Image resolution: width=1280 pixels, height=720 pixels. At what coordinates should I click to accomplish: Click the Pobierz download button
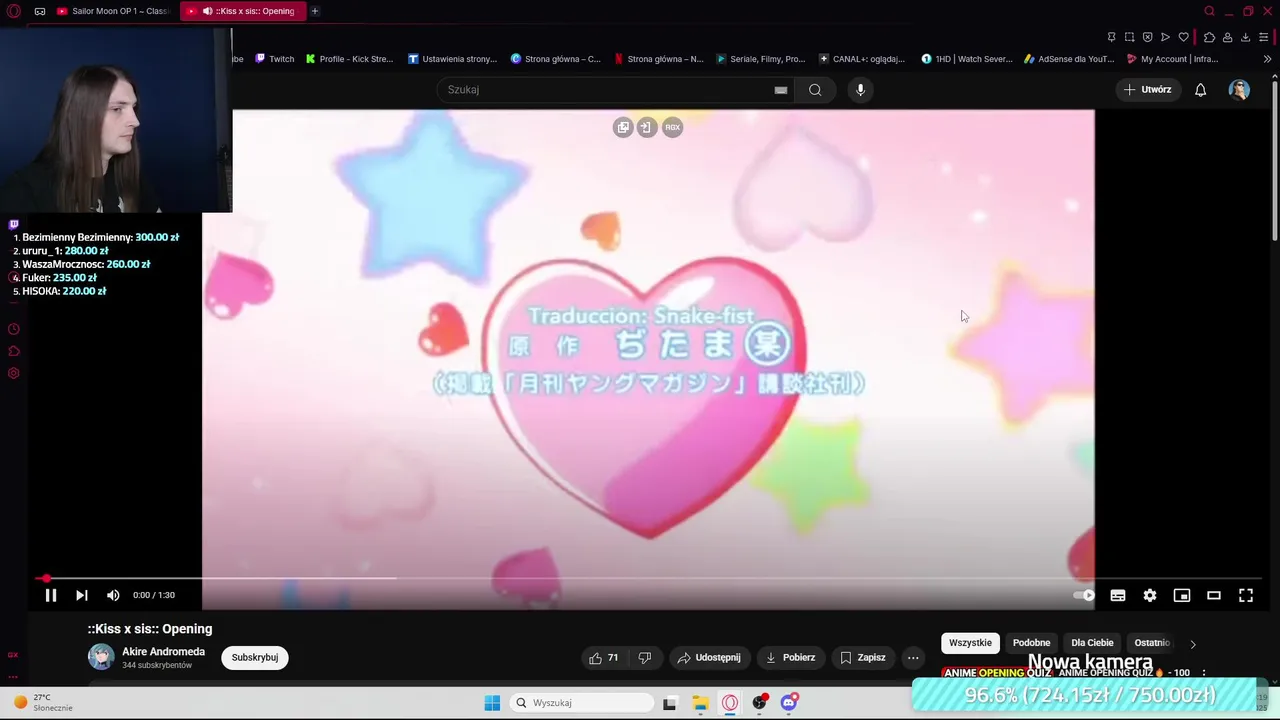tap(790, 657)
